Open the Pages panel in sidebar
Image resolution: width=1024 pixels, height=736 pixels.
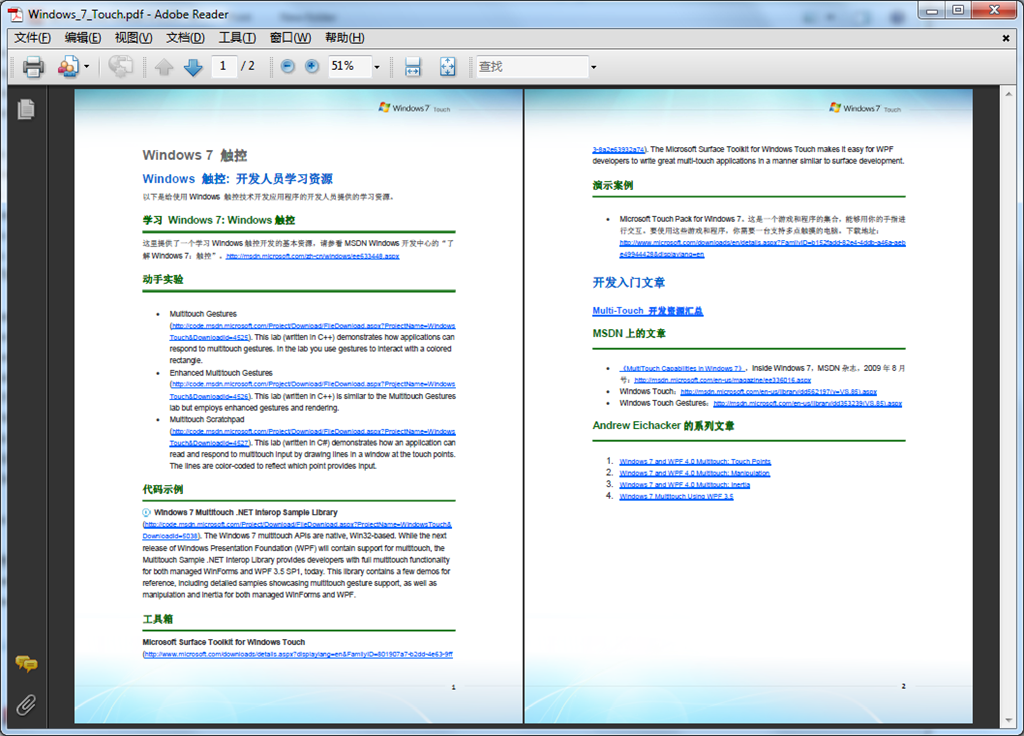point(26,110)
